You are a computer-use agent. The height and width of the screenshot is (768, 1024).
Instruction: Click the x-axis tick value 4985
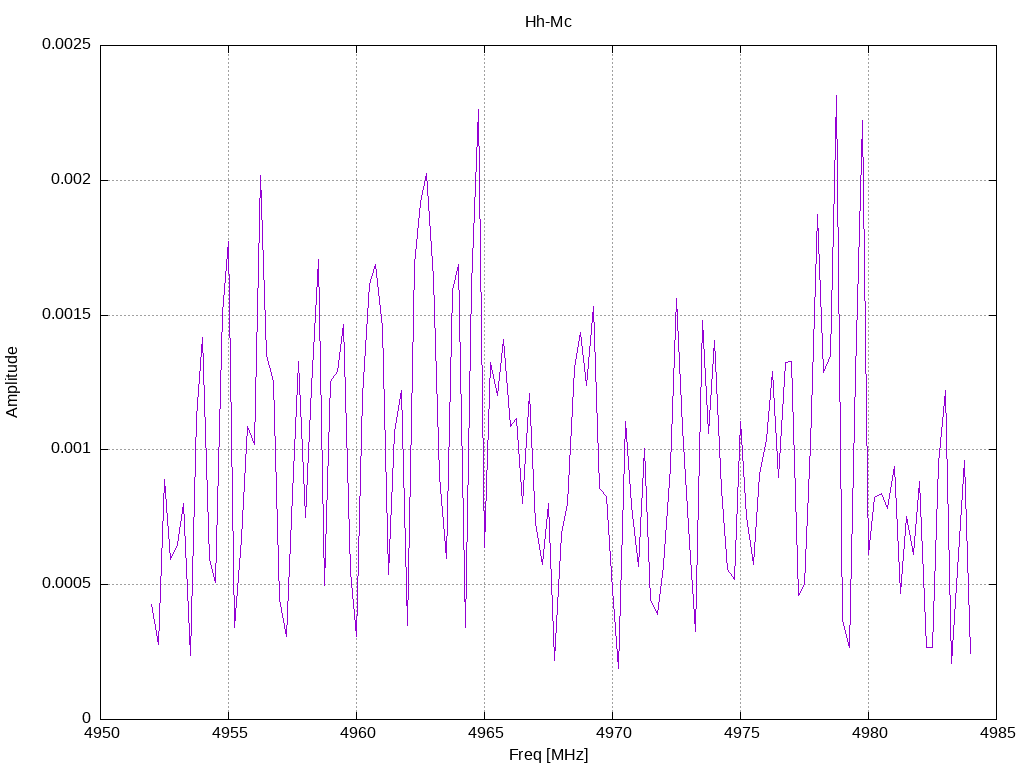click(x=997, y=733)
